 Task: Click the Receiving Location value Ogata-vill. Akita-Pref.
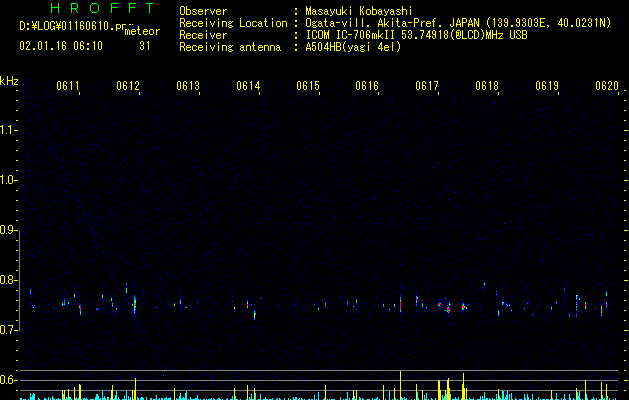[375, 23]
